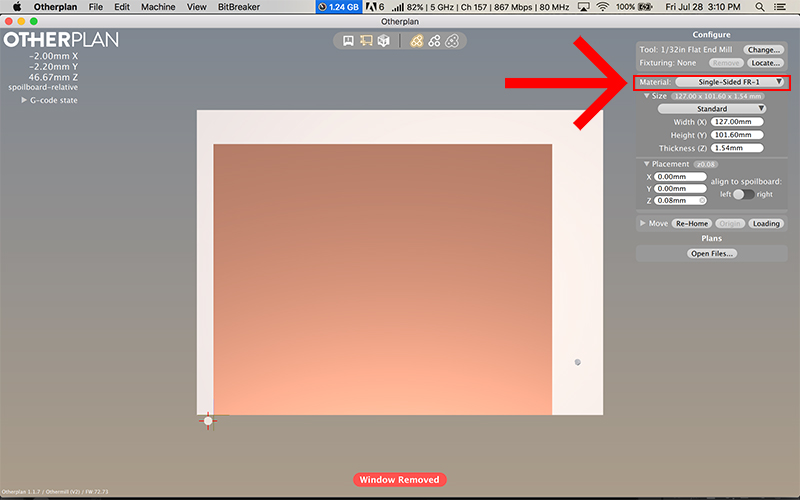Click the Fixturing: None label
This screenshot has width=800, height=500.
coord(668,63)
